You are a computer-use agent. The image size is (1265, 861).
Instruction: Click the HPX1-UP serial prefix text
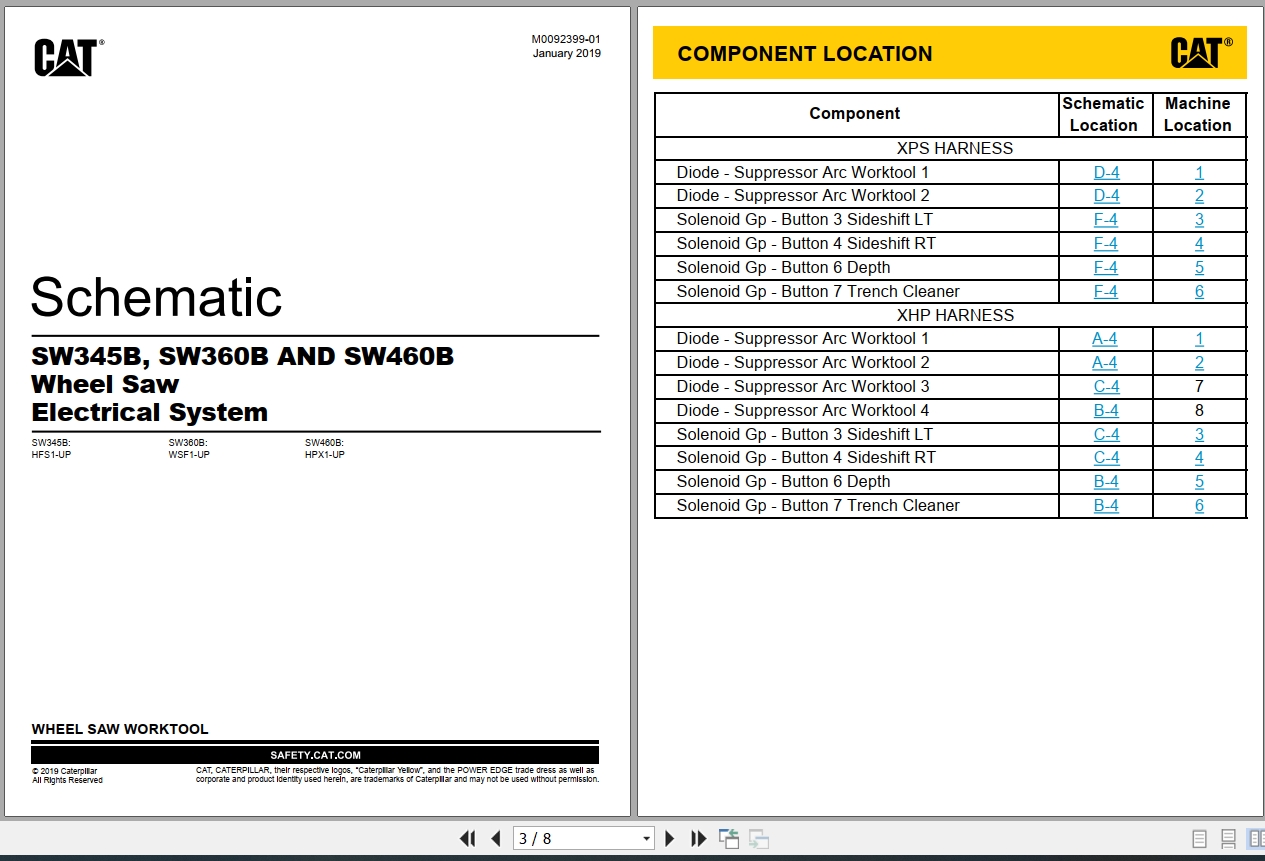(x=325, y=455)
